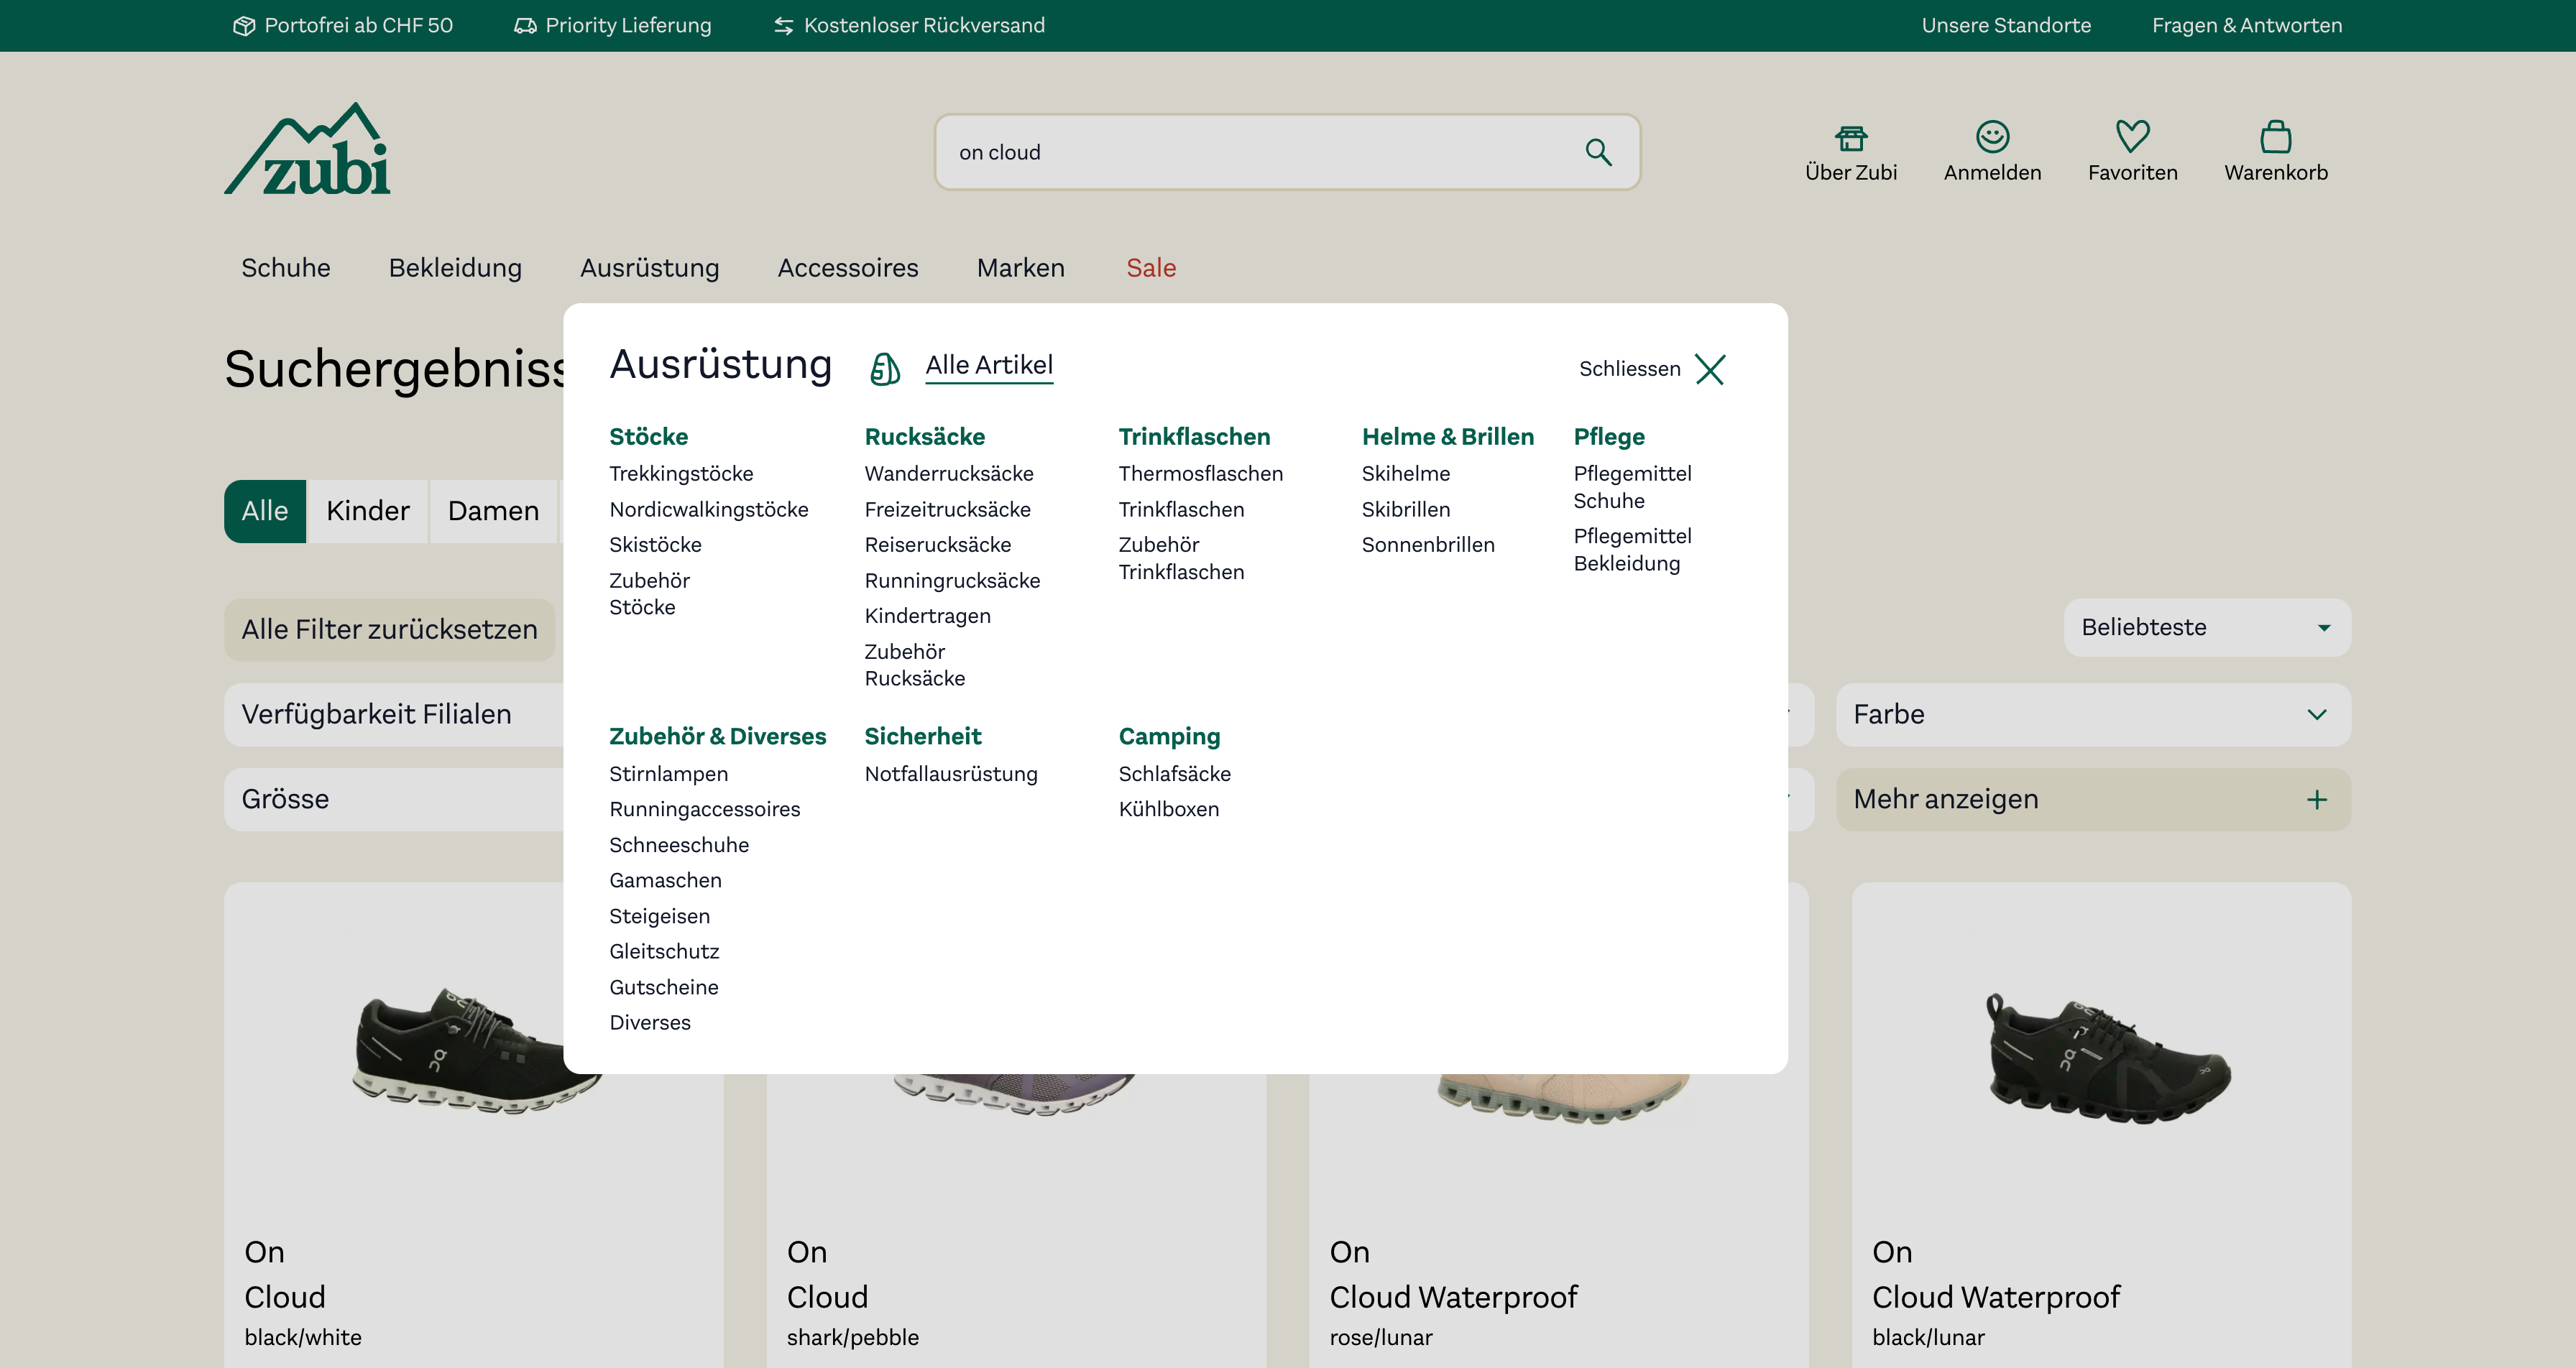
Task: Open the Sale menu item
Action: (1150, 268)
